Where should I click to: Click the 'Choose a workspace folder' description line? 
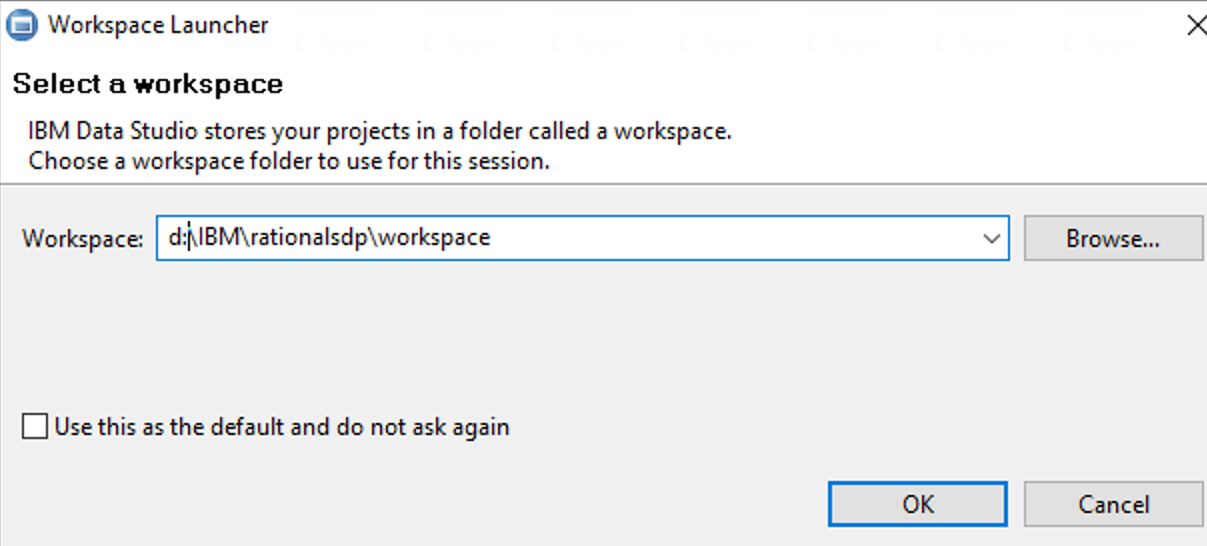click(289, 160)
